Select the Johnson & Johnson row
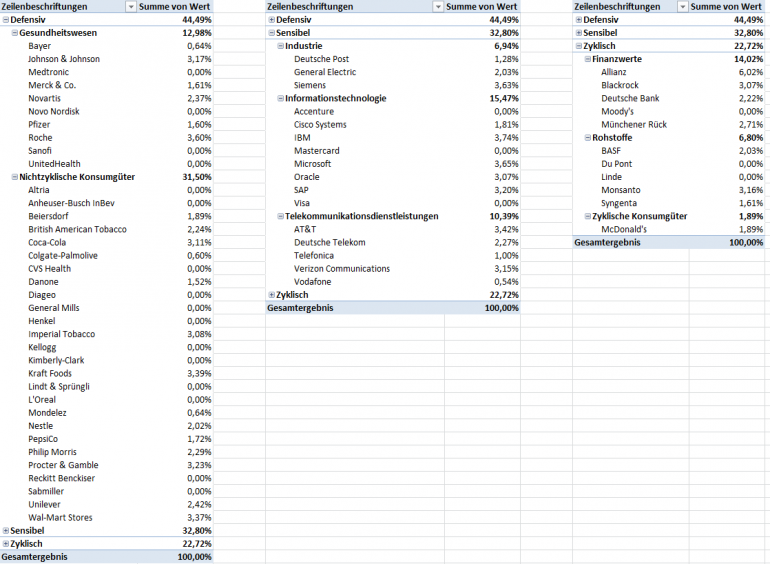The width and height of the screenshot is (770, 564). [107, 59]
